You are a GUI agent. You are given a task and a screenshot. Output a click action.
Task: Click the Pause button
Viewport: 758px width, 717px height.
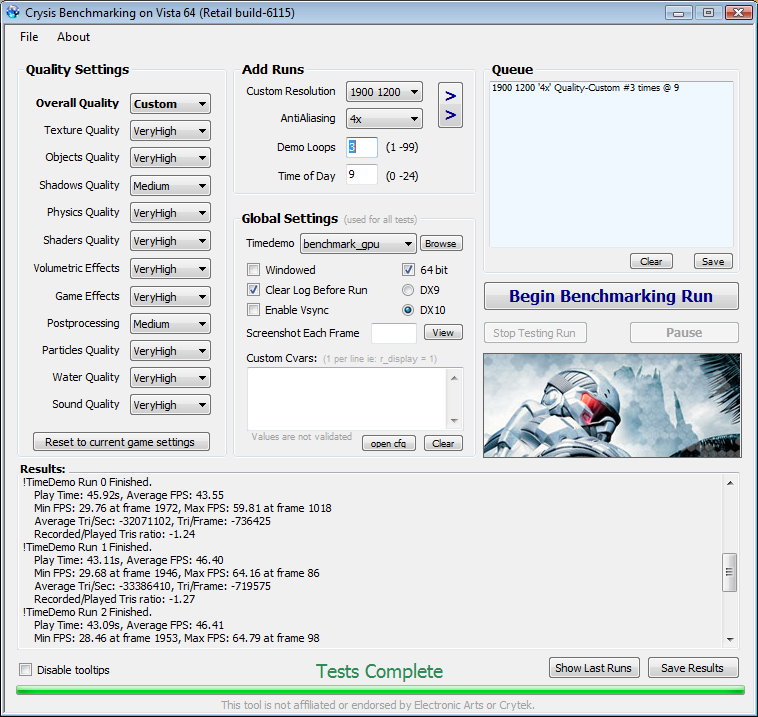pyautogui.click(x=684, y=333)
